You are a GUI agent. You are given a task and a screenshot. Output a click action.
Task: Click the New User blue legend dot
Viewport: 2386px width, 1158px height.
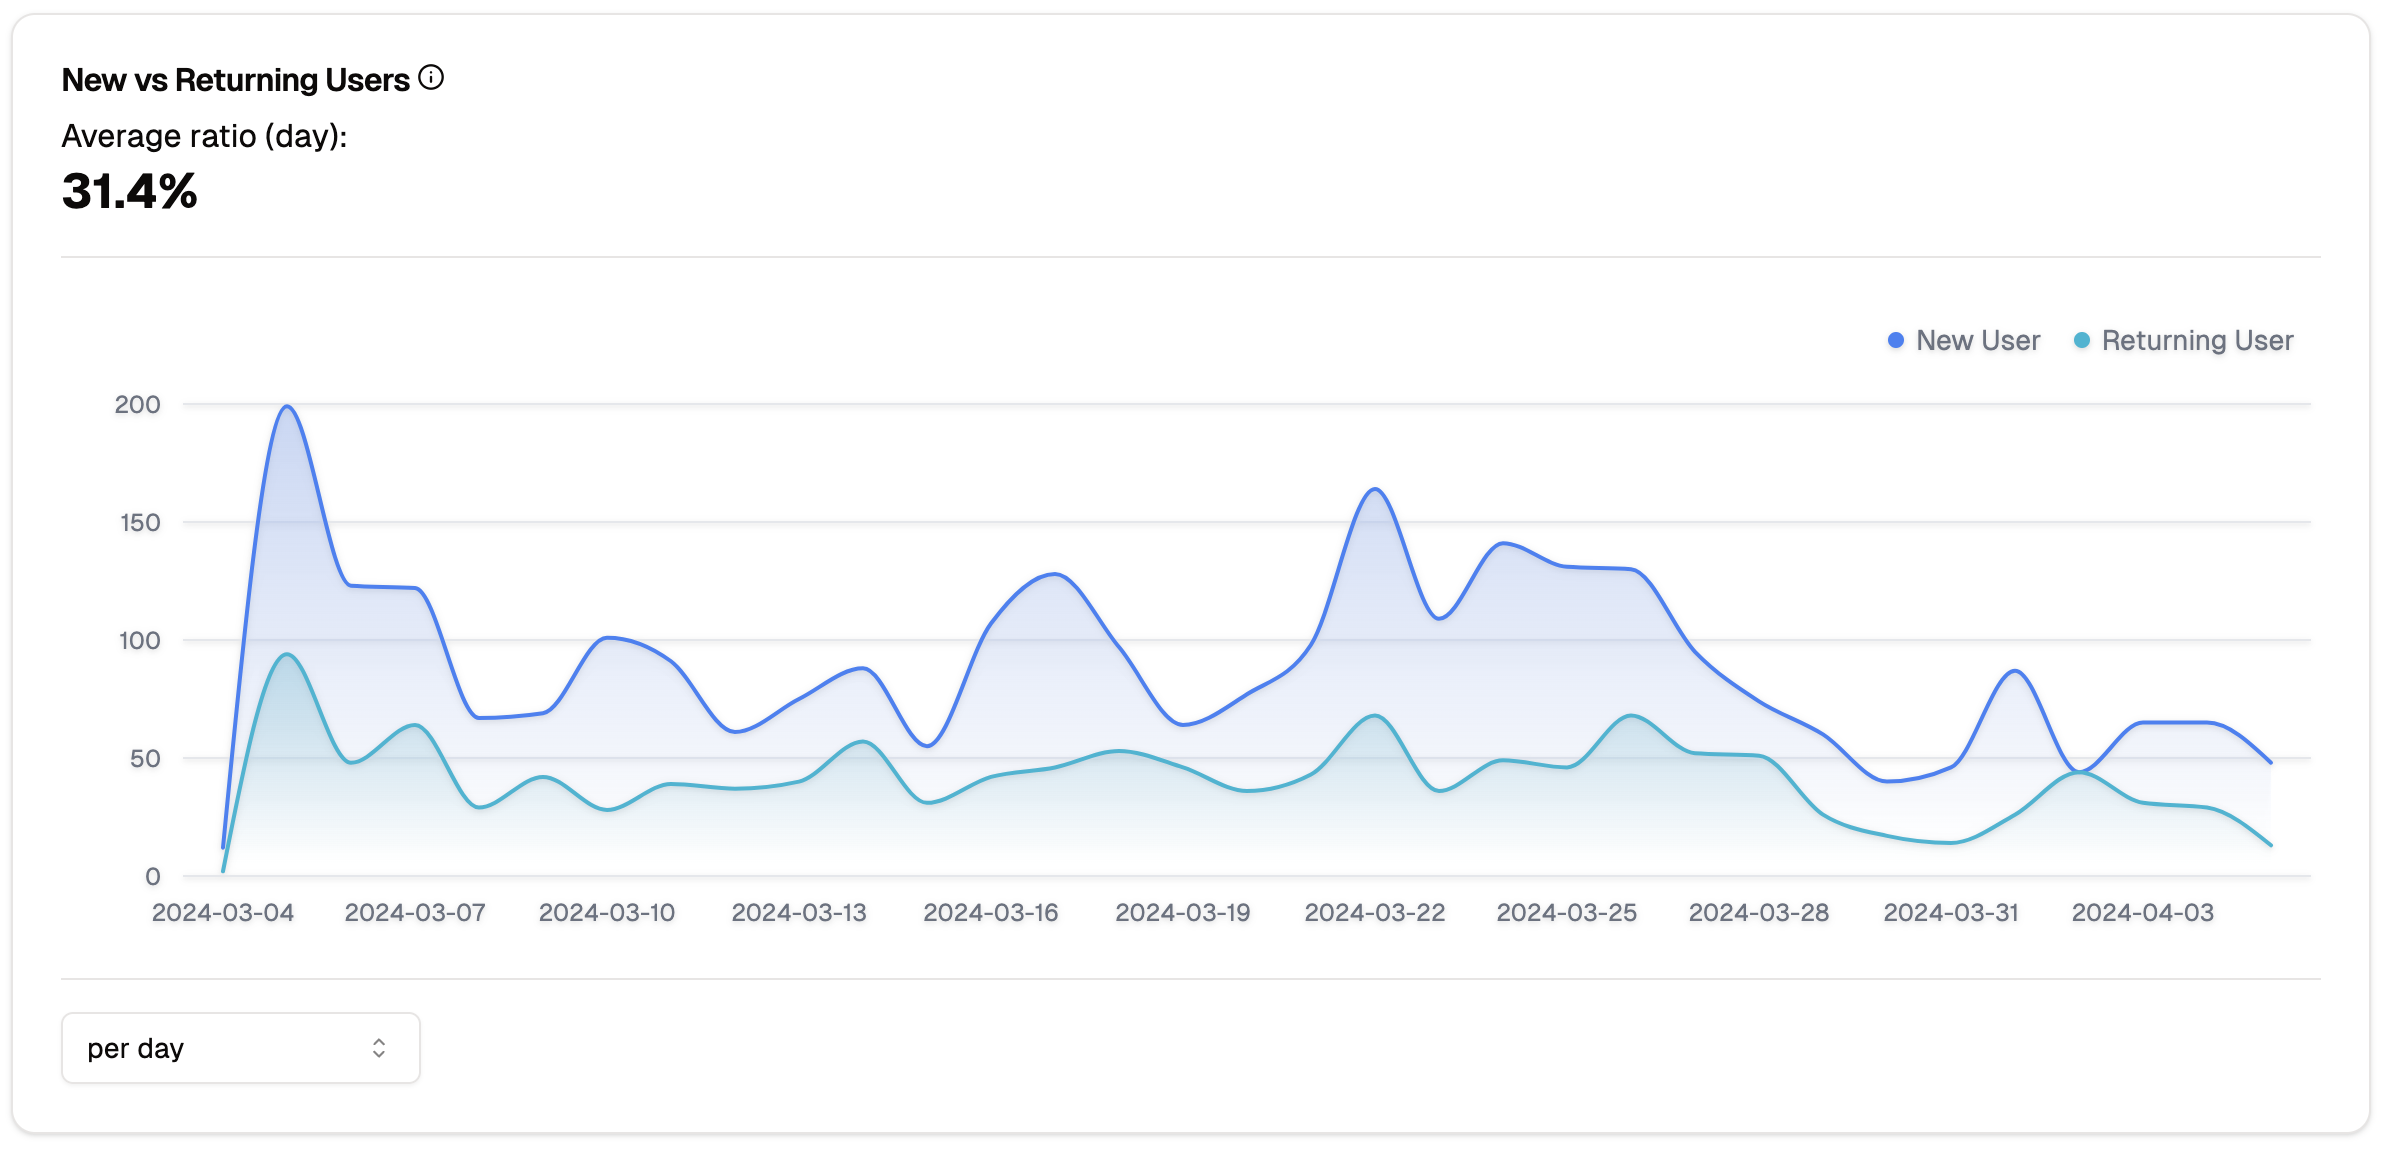click(x=1896, y=341)
